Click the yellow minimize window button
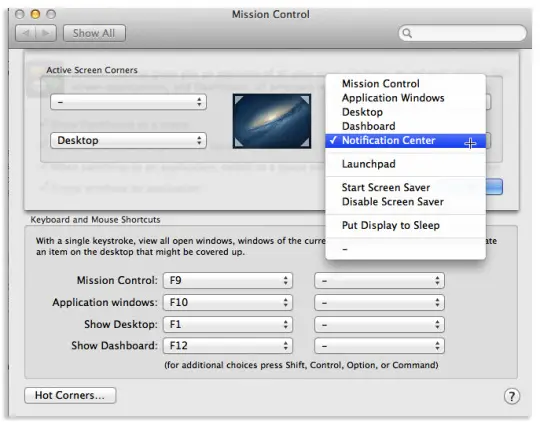Screen dimensions: 540x424 35,14
